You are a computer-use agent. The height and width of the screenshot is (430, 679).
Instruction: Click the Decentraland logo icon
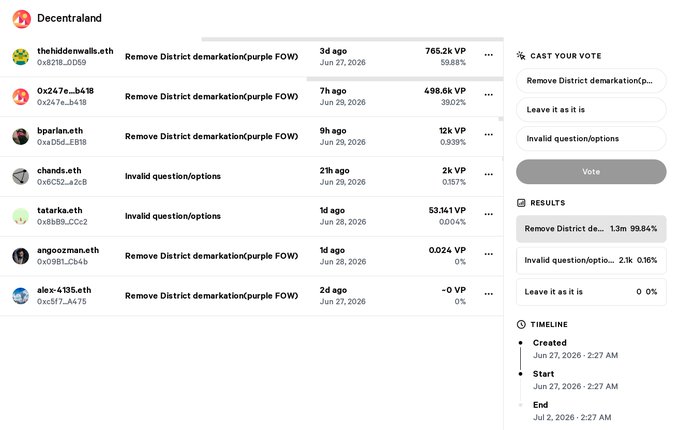point(21,19)
